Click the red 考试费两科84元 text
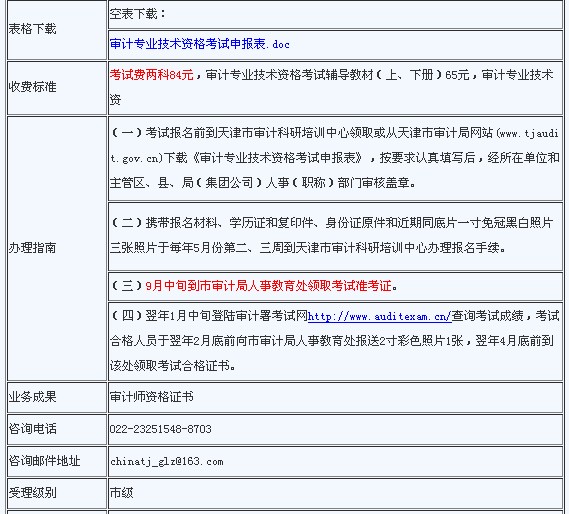Viewport: 569px width, 514px height. pos(151,75)
